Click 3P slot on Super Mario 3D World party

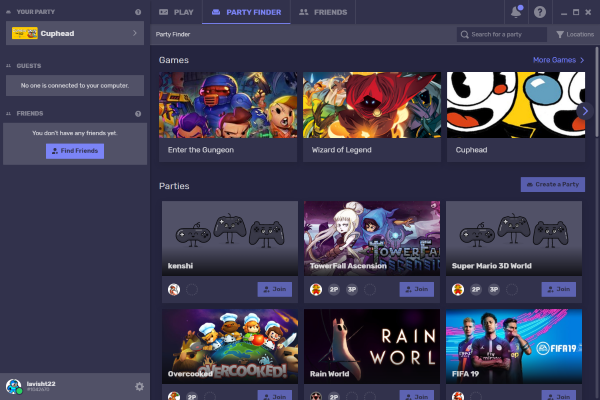click(x=494, y=289)
